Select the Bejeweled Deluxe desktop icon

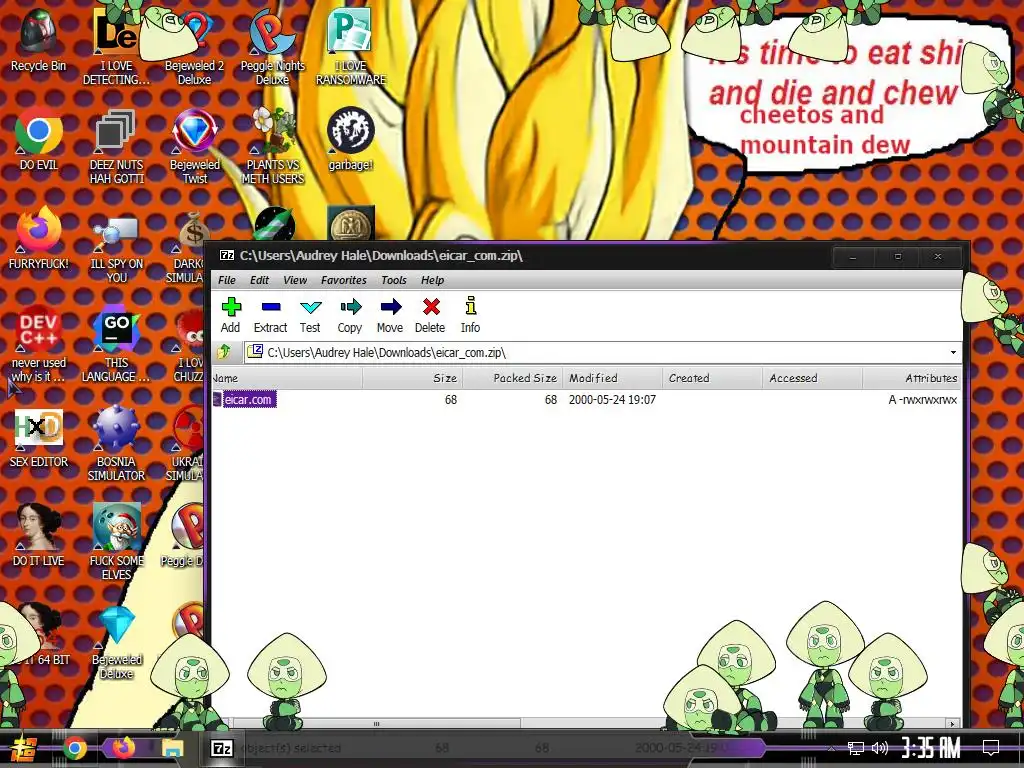116,643
